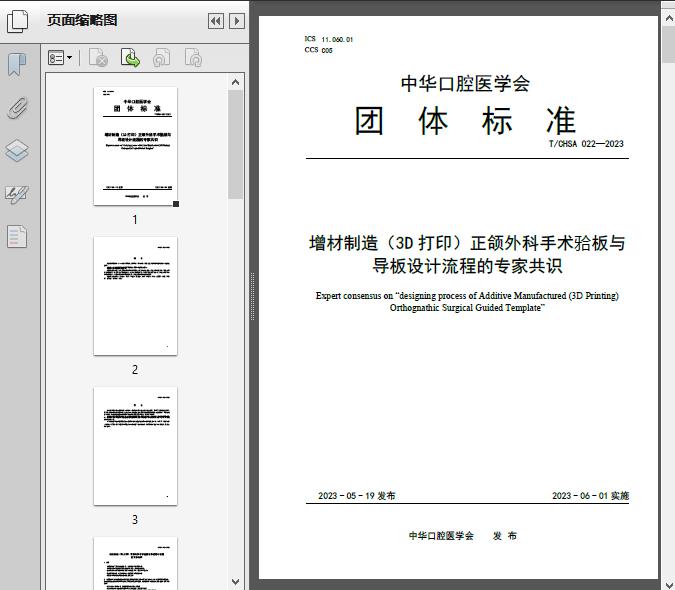
Task: Click the large 团体标准 title text
Action: [465, 121]
